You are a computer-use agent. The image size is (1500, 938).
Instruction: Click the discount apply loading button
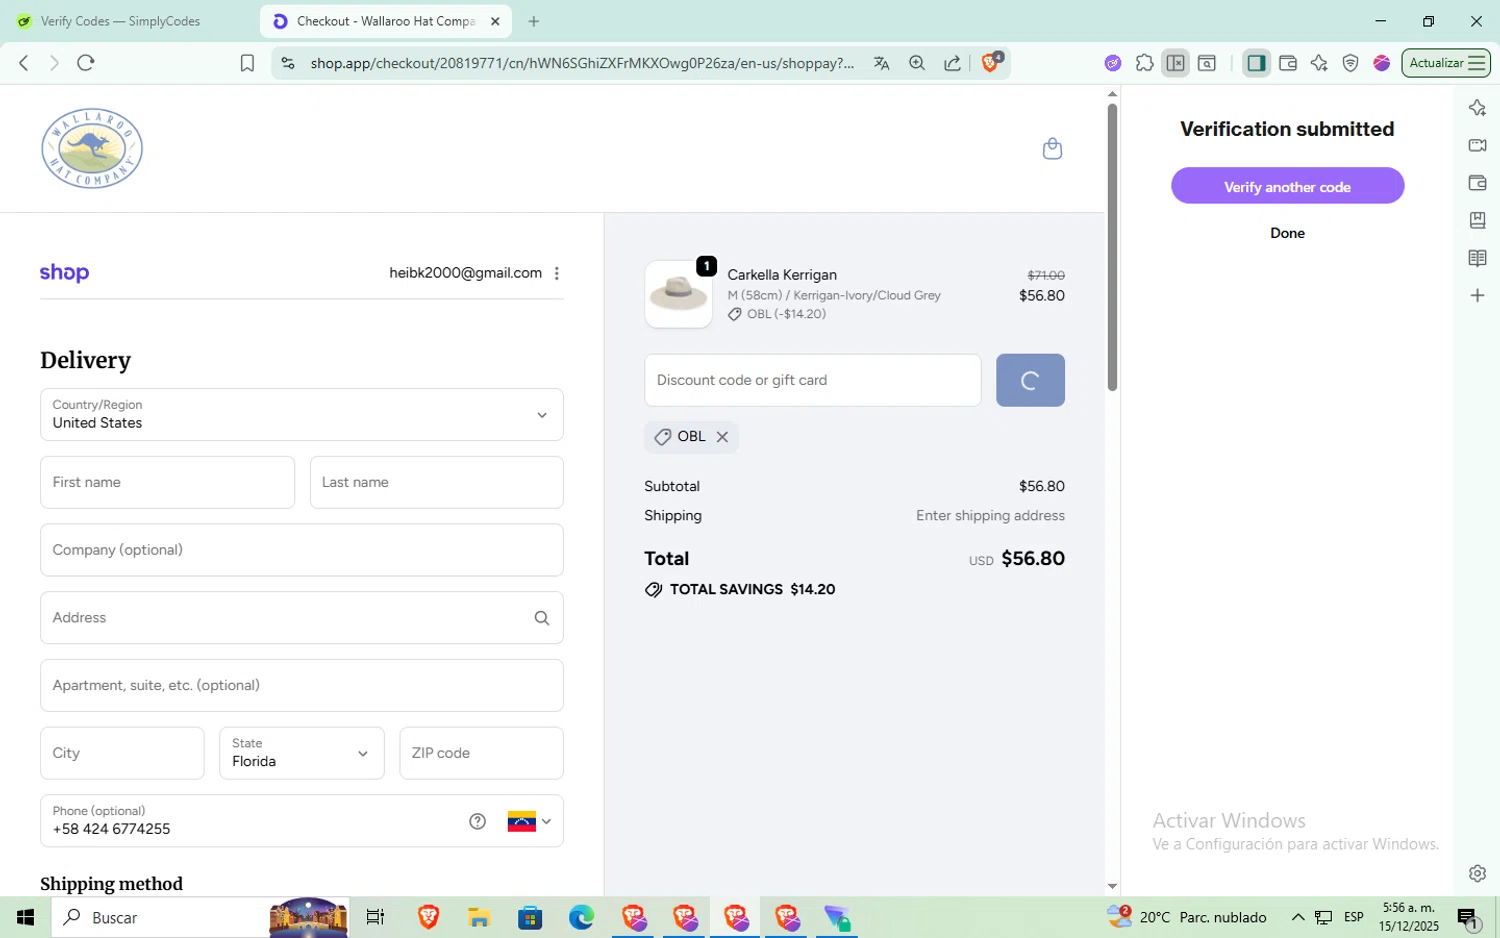[1030, 380]
